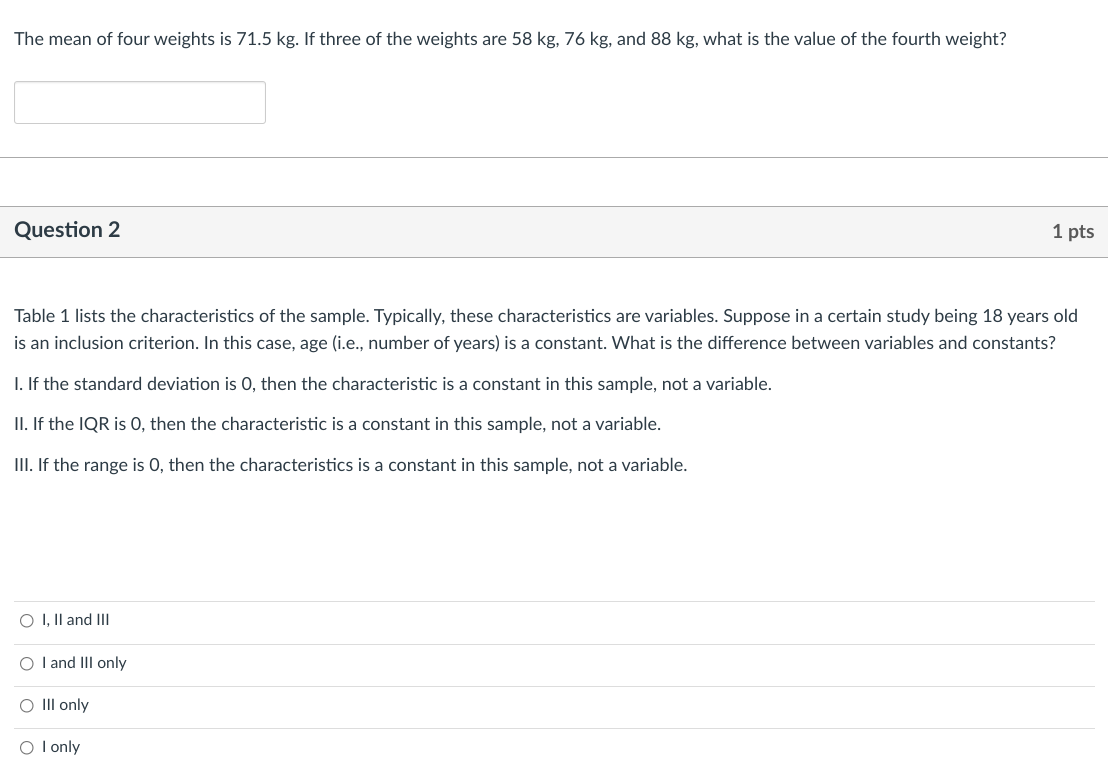
Task: Click the "Question 2" heading
Action: [67, 230]
